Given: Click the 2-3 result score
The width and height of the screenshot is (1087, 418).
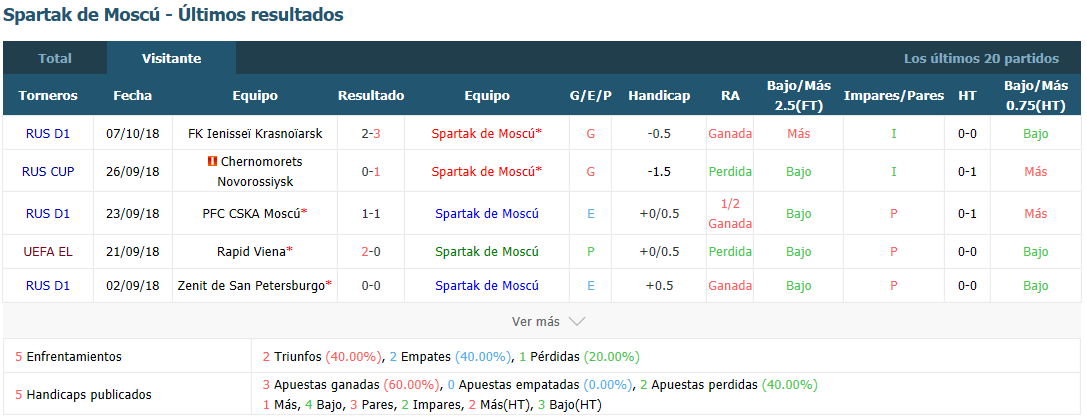Looking at the screenshot, I should coord(371,134).
